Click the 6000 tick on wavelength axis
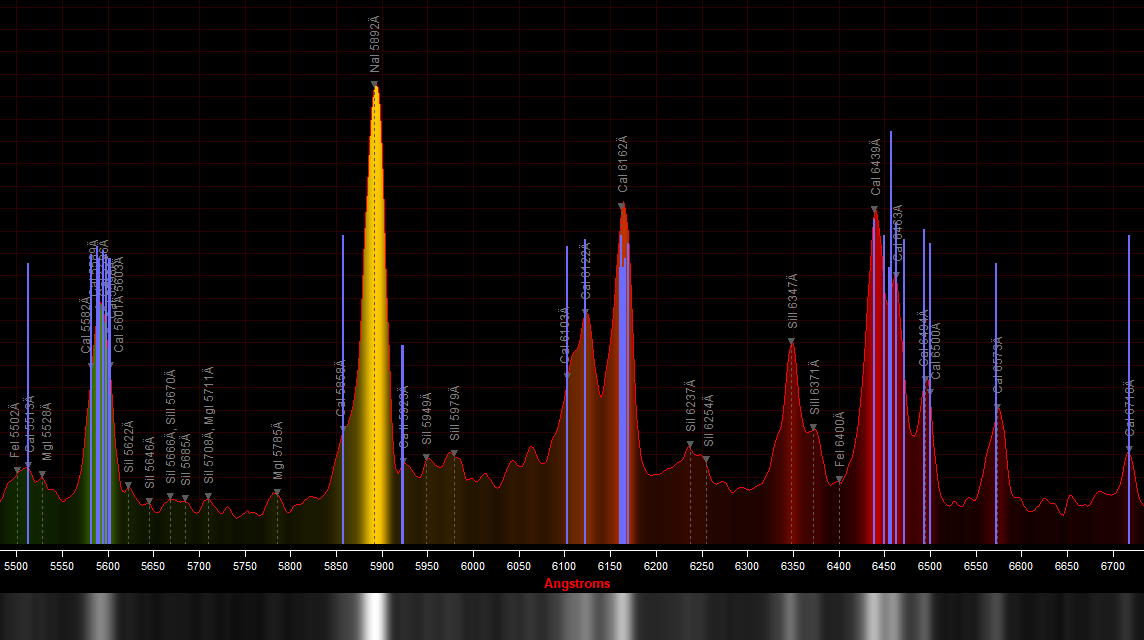The width and height of the screenshot is (1144, 640). (473, 566)
